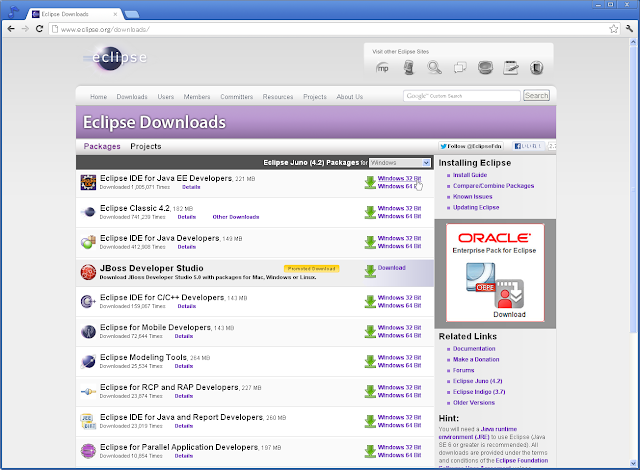
Task: Open Compare/Combine Packages link
Action: 493,186
